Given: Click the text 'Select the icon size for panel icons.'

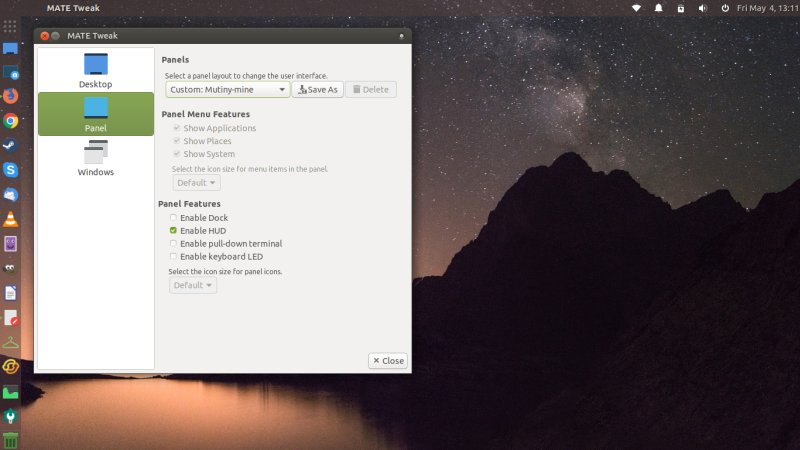Looking at the screenshot, I should pos(225,271).
